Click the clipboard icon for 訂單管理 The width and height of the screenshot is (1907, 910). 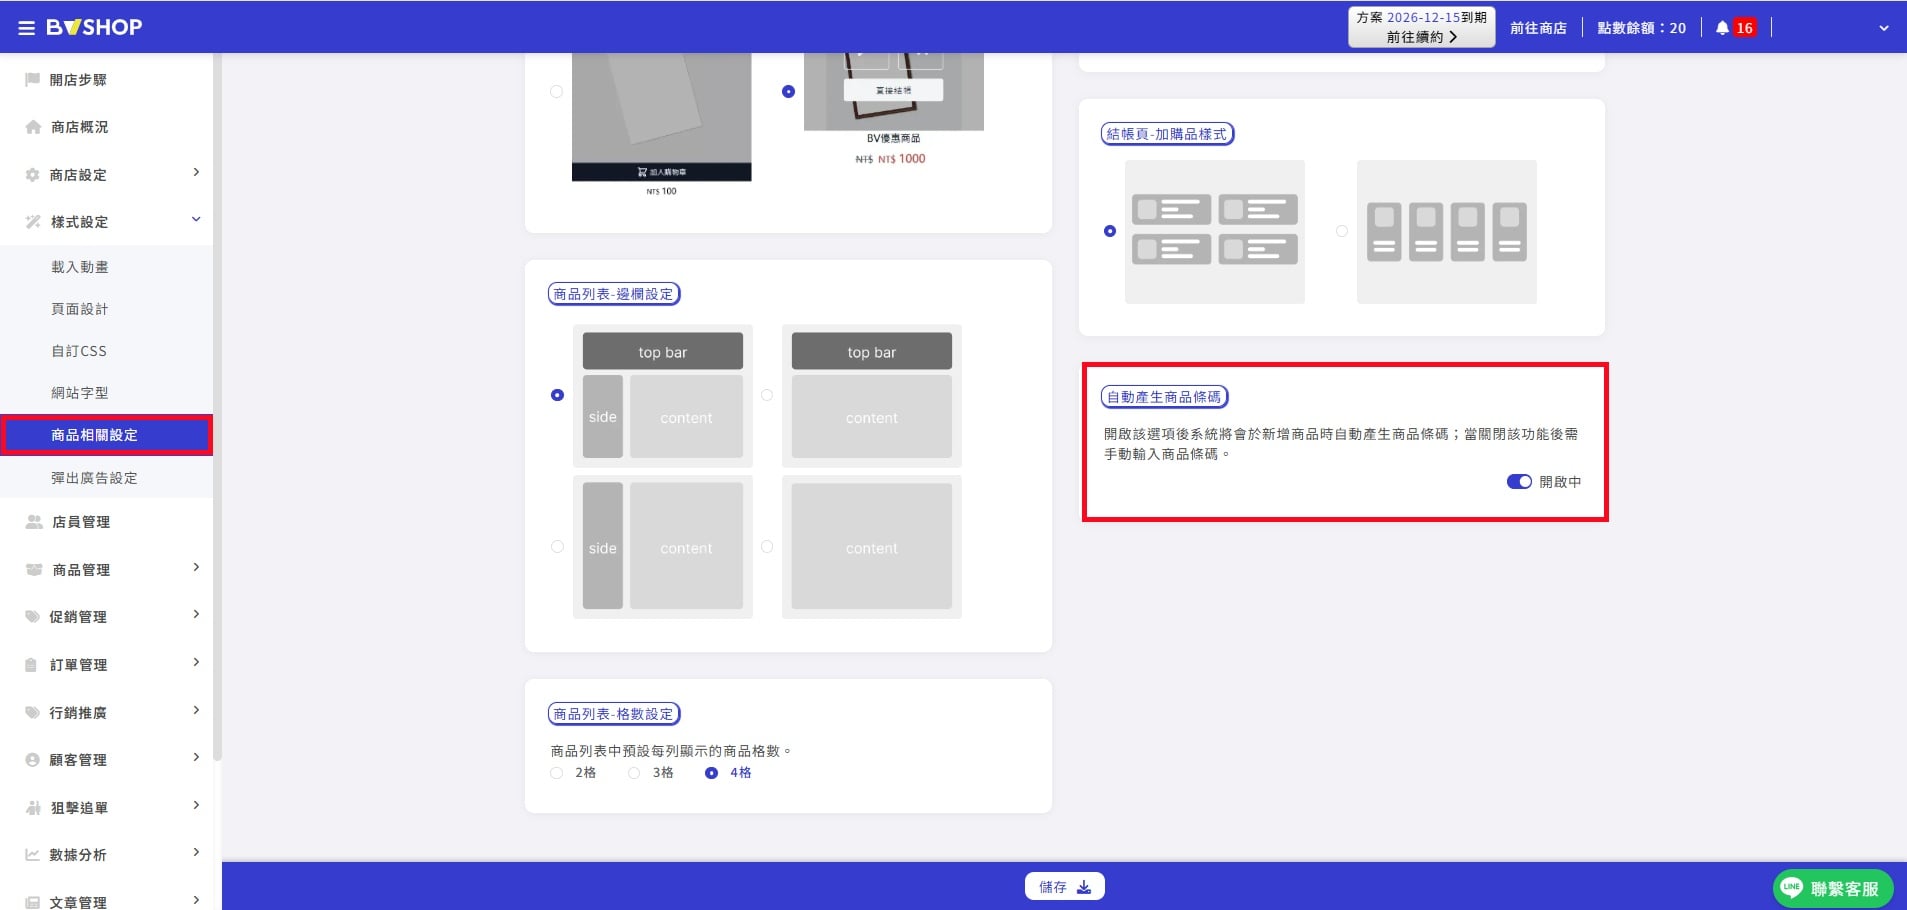tap(31, 665)
